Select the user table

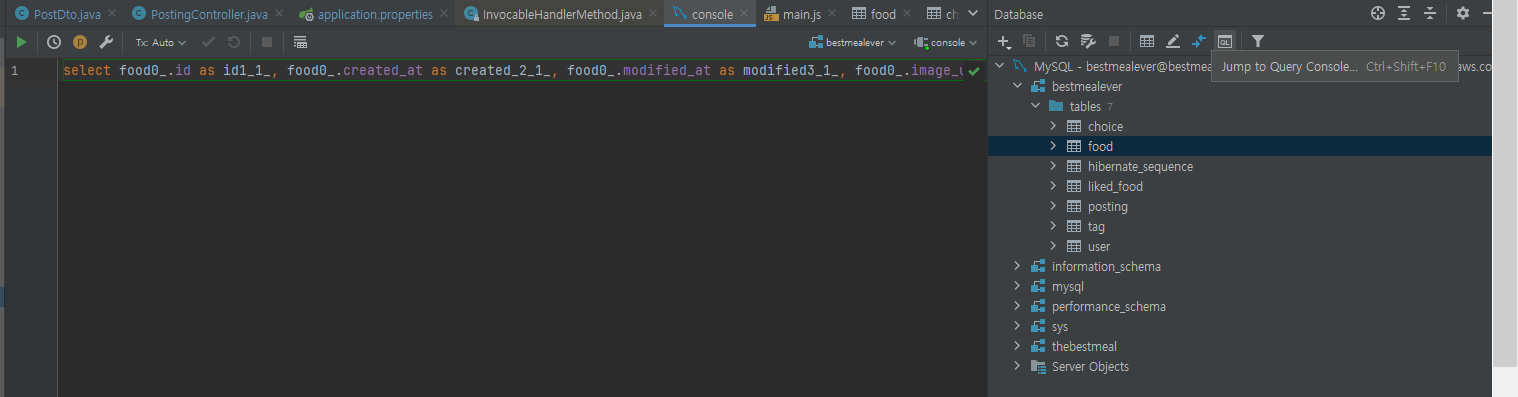click(x=1099, y=247)
